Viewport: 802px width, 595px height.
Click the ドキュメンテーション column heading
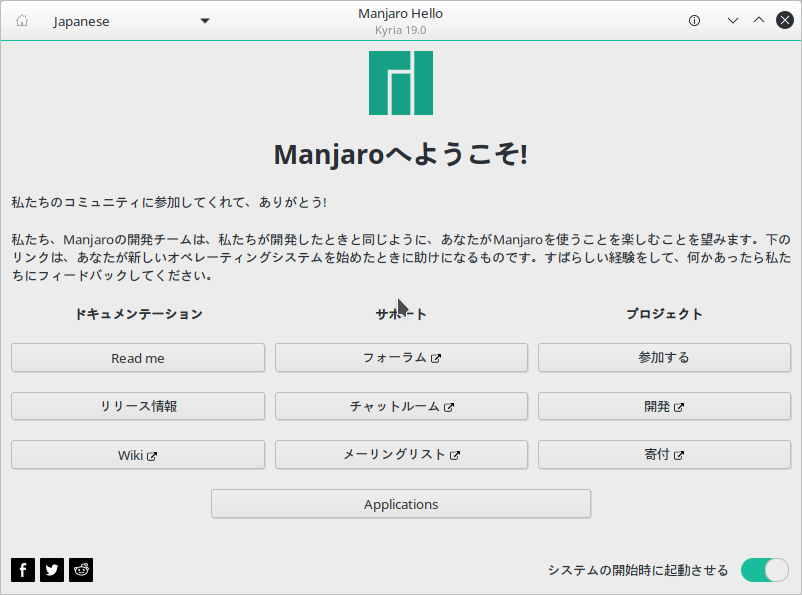[139, 314]
